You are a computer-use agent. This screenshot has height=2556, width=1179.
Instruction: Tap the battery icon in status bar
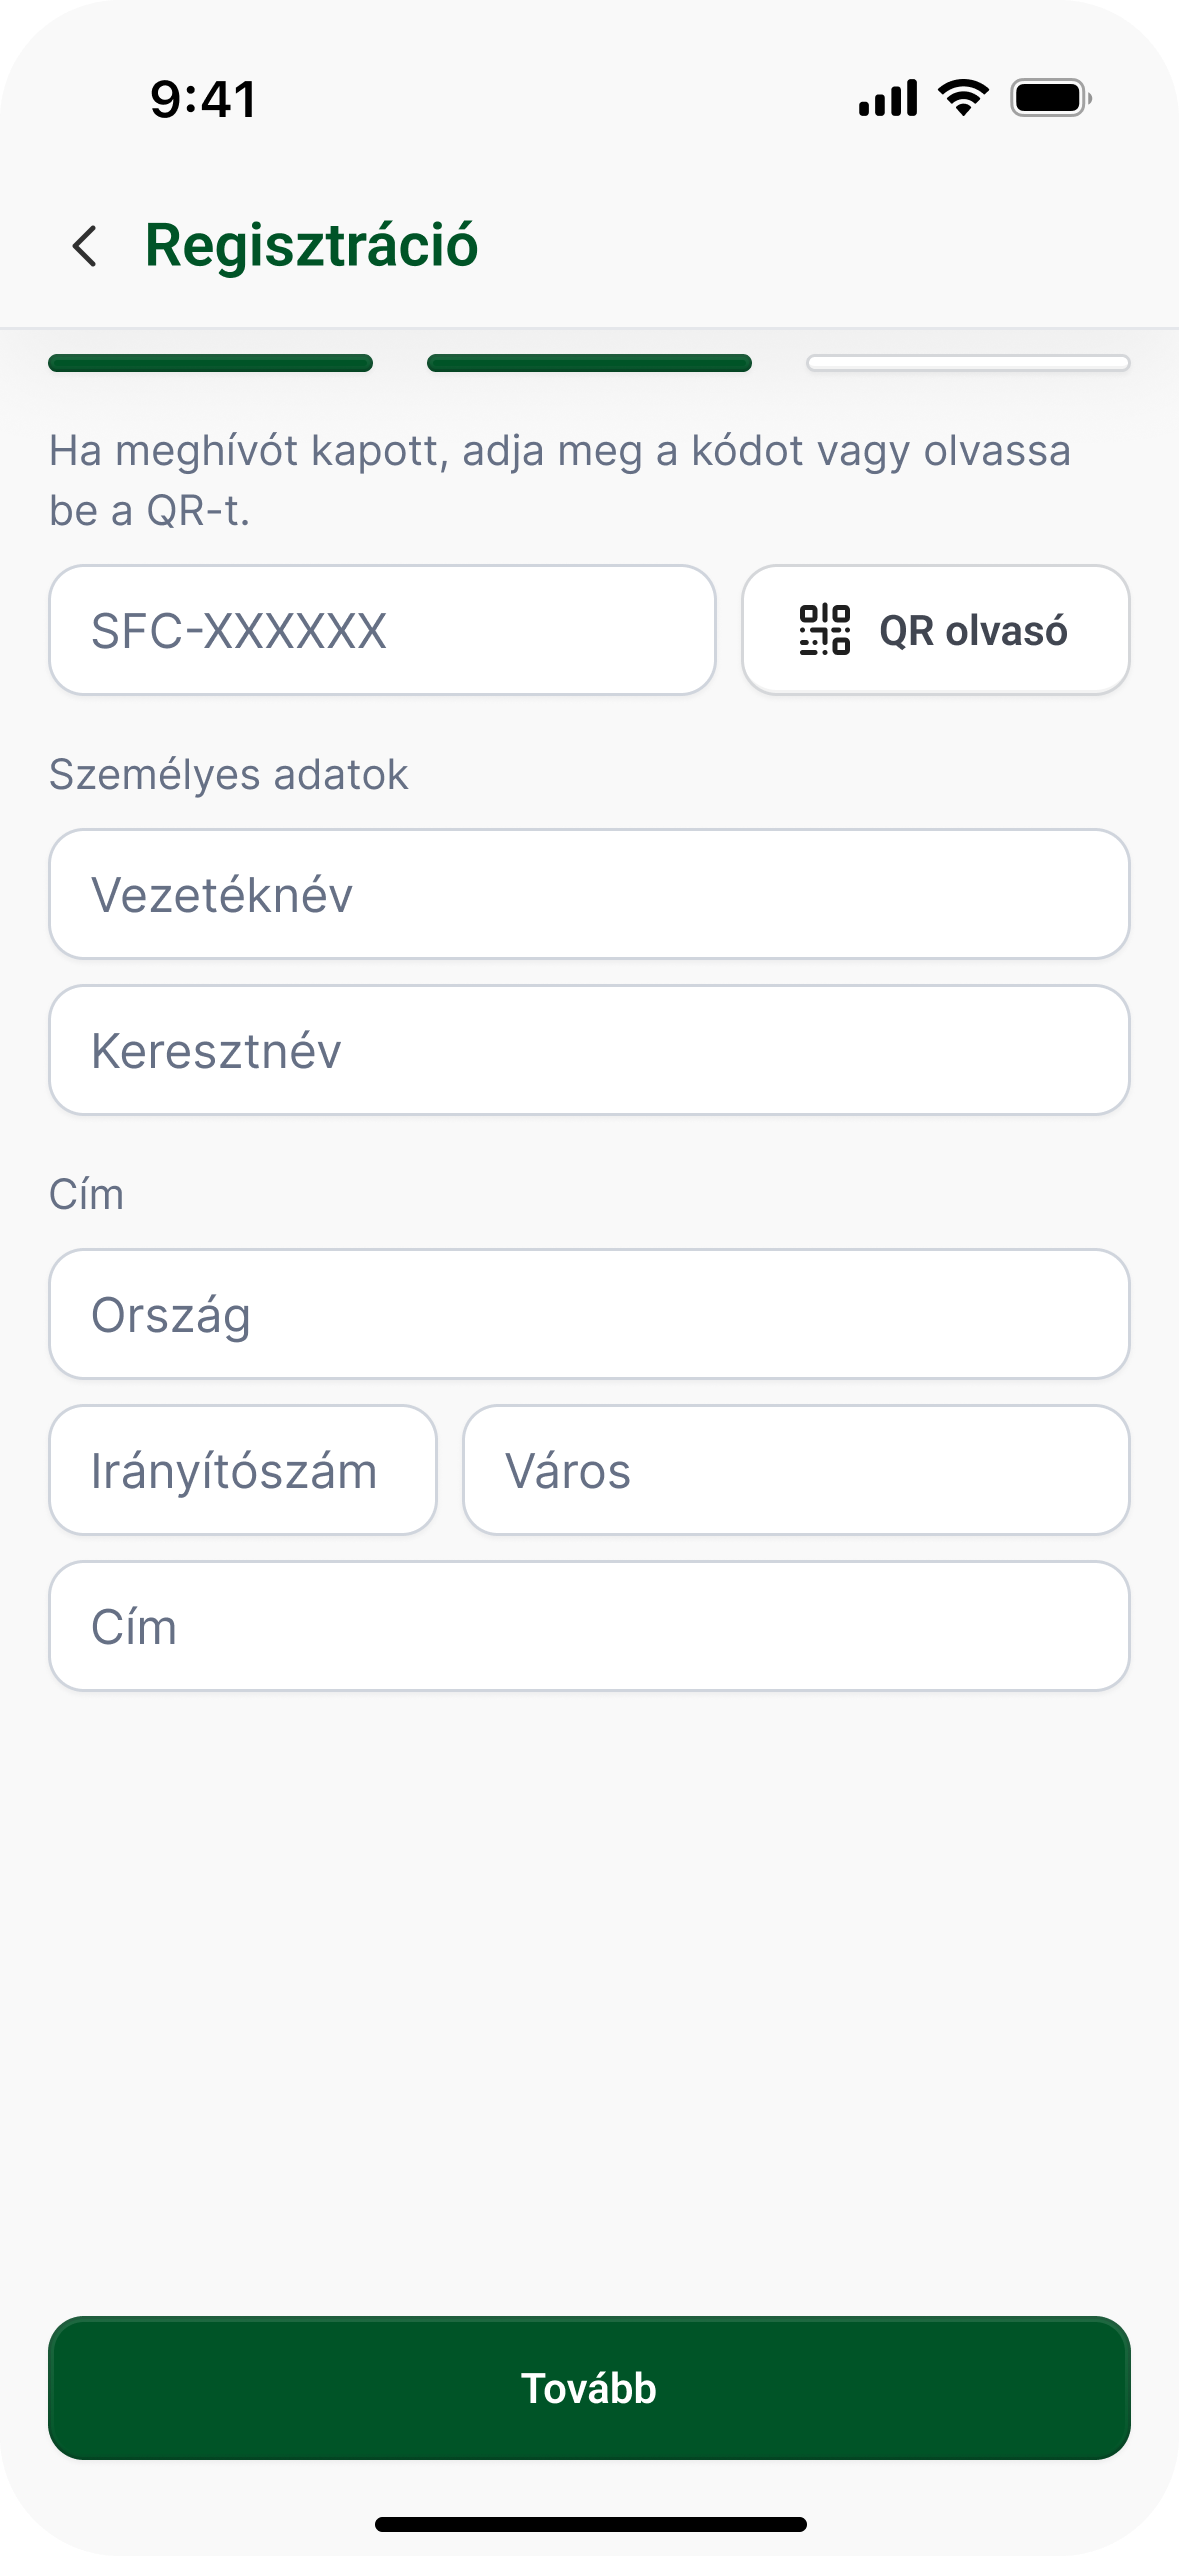pos(1050,98)
